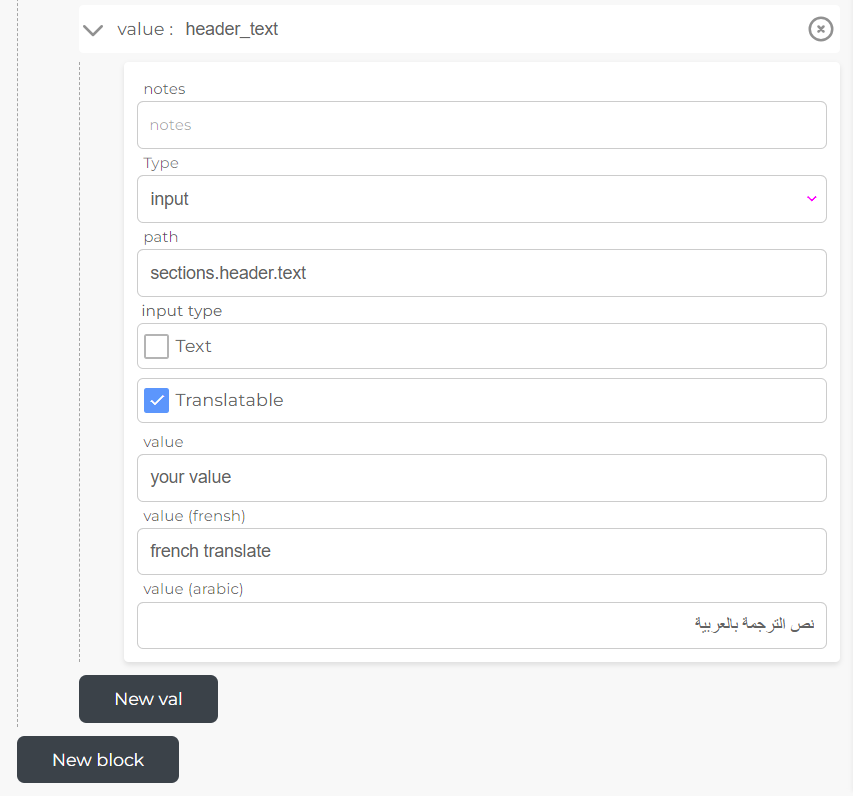Image resolution: width=853 pixels, height=796 pixels.
Task: Click the 'input type' label
Action: pos(182,311)
